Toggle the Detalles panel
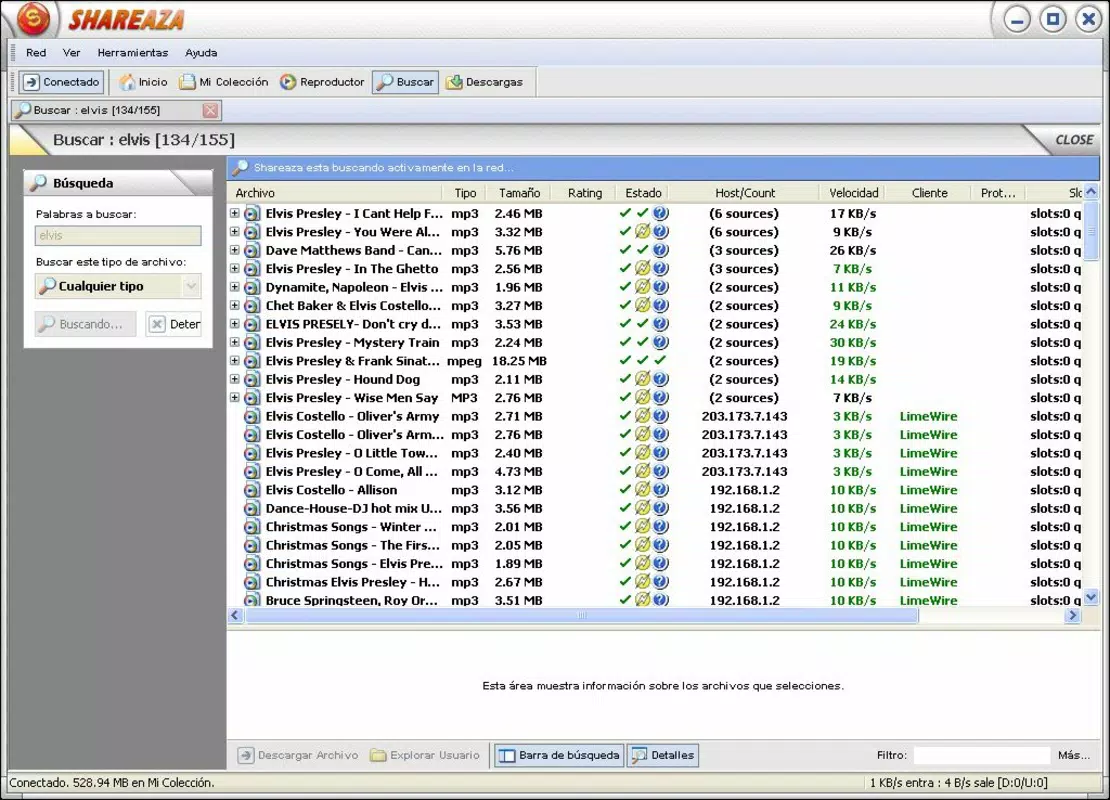Image resolution: width=1110 pixels, height=800 pixels. coord(663,755)
